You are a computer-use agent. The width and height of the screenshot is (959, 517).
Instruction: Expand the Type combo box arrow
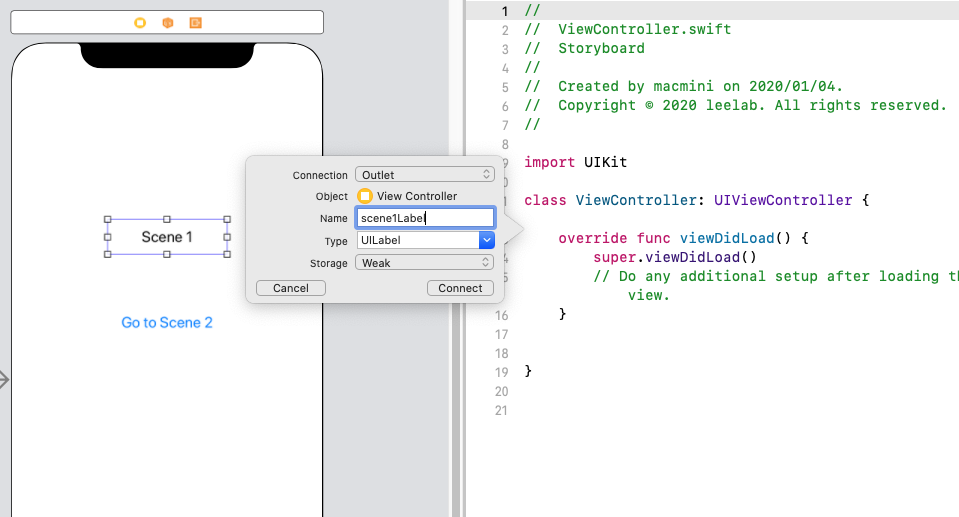[487, 240]
